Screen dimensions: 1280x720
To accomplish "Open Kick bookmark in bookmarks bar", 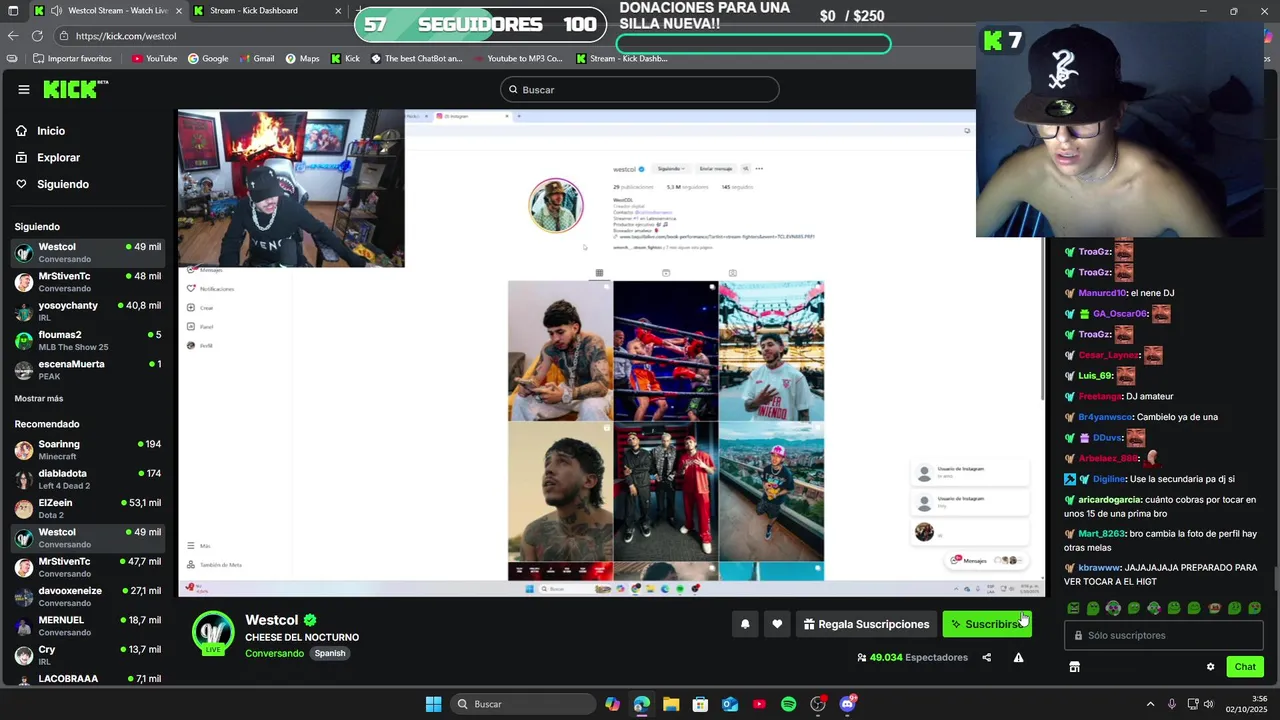I will (x=345, y=59).
